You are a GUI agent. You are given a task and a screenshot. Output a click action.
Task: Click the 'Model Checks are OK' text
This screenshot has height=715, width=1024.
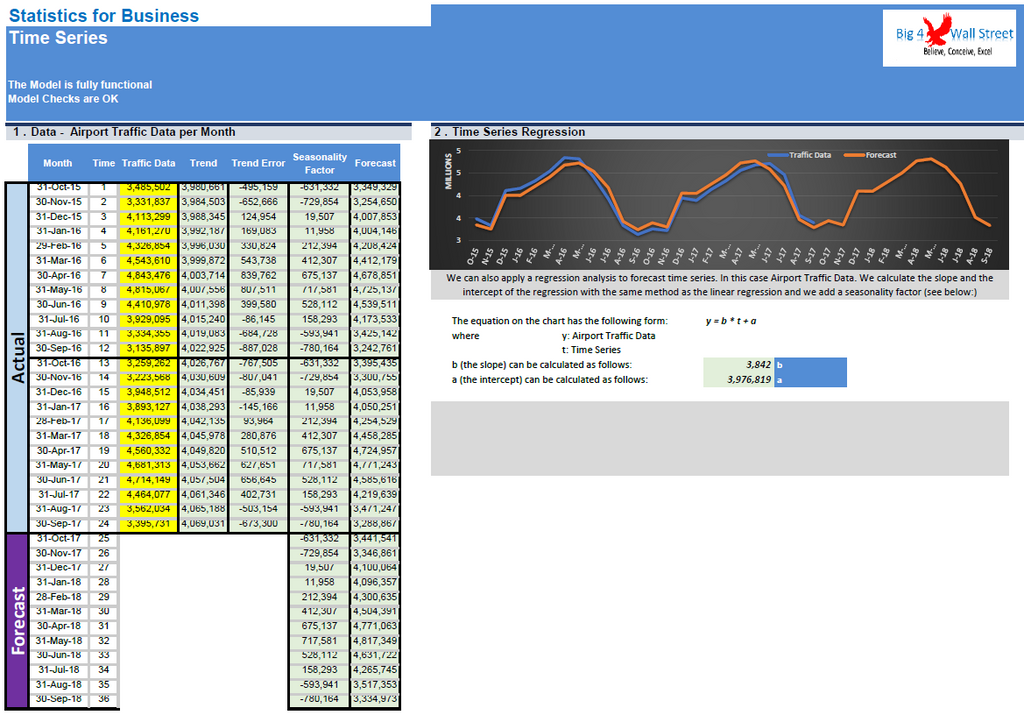[x=63, y=99]
